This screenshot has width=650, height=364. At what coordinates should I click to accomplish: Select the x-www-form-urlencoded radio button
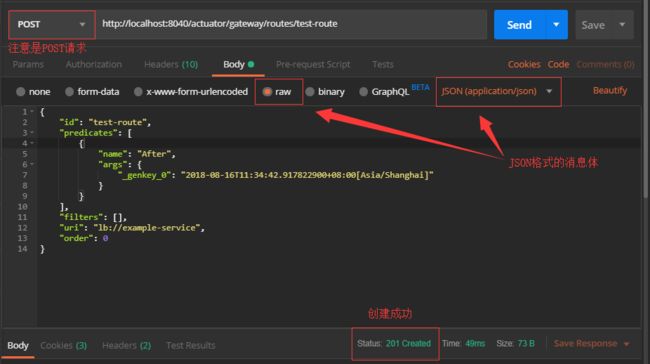pos(138,92)
